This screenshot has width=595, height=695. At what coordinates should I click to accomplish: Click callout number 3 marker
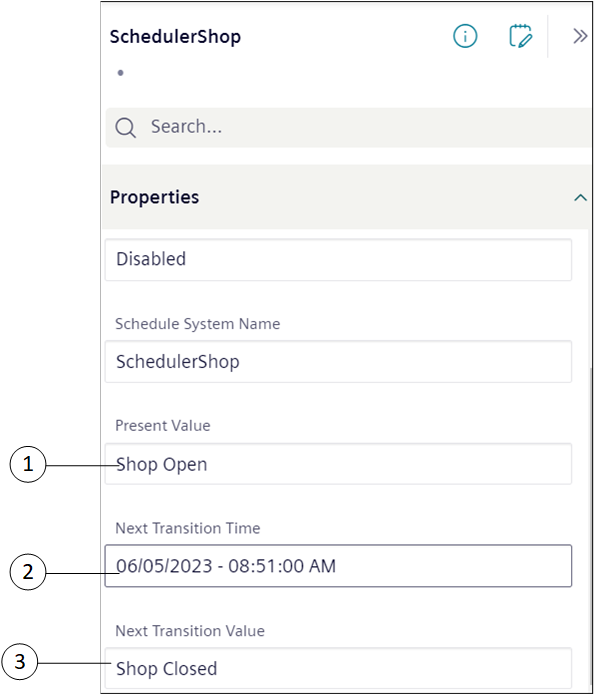pos(20,662)
